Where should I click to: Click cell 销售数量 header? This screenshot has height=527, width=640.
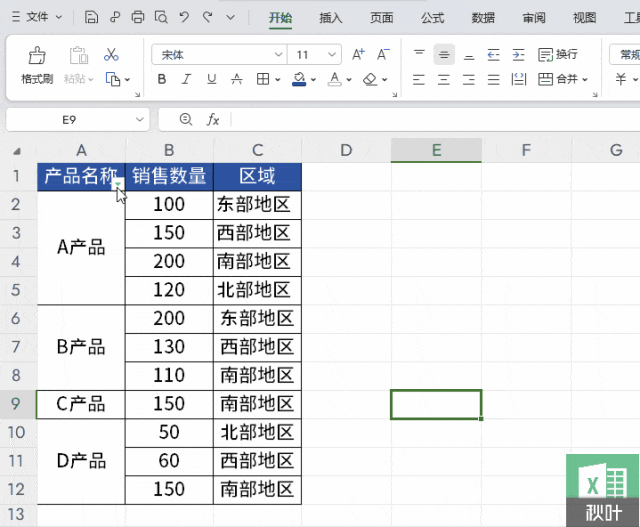tap(169, 176)
